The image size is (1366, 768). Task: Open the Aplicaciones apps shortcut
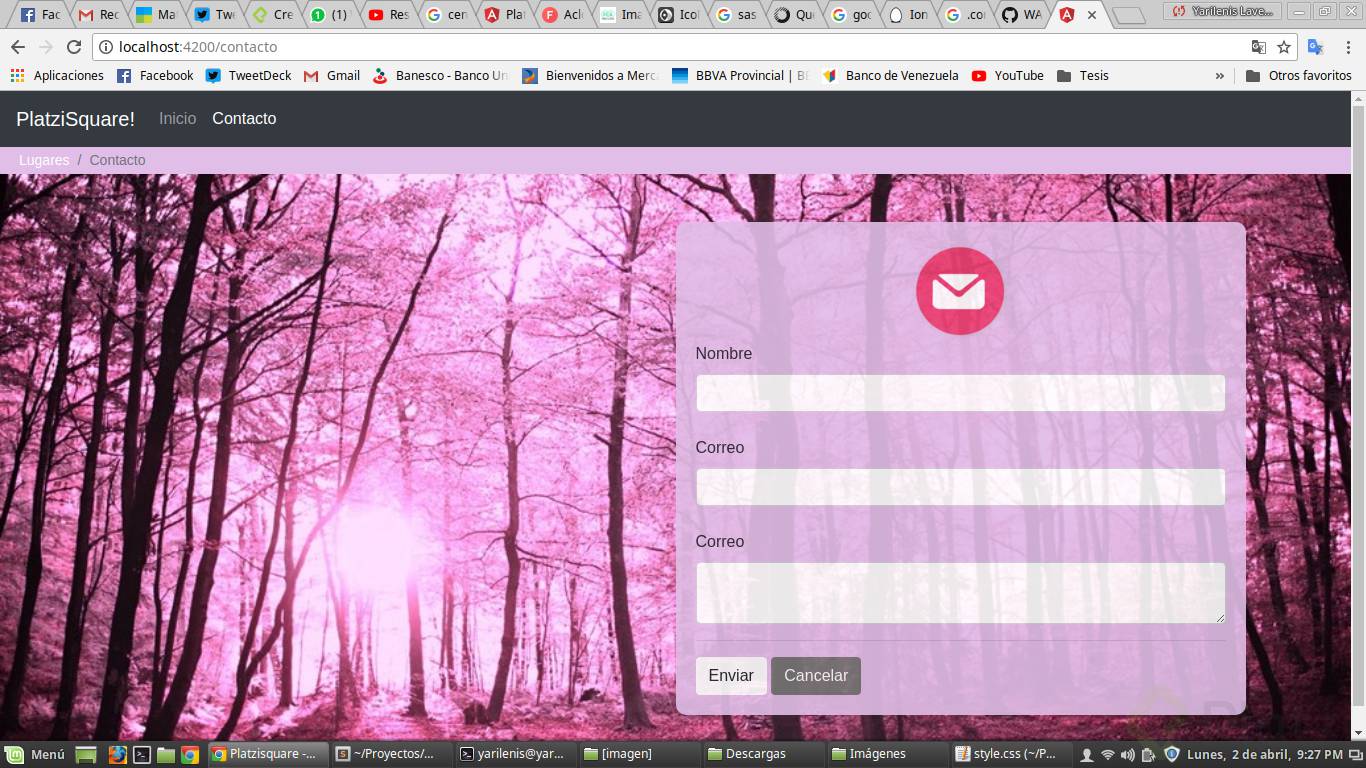tap(57, 75)
